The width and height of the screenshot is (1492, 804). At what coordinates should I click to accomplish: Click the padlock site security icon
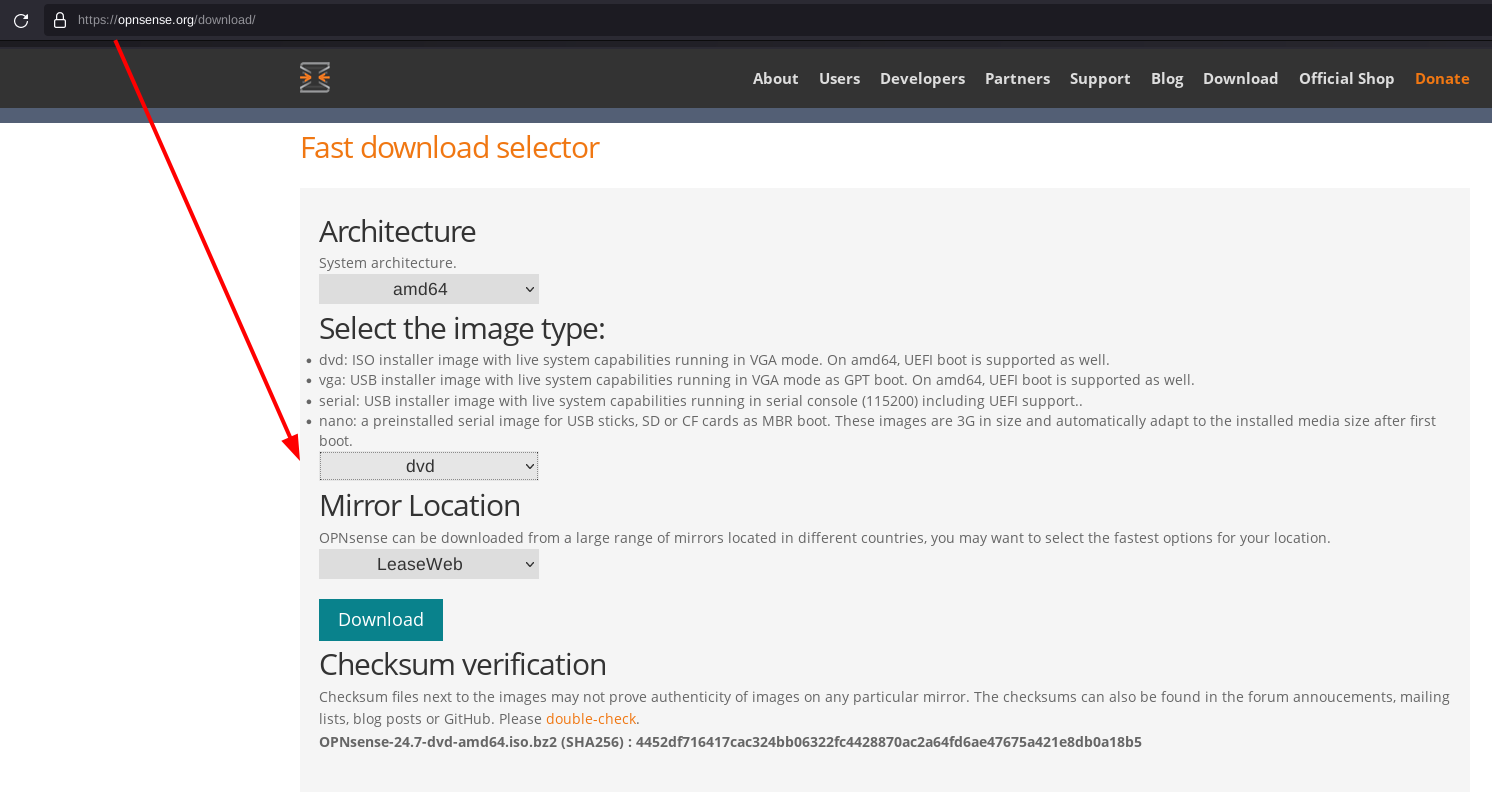coord(59,20)
